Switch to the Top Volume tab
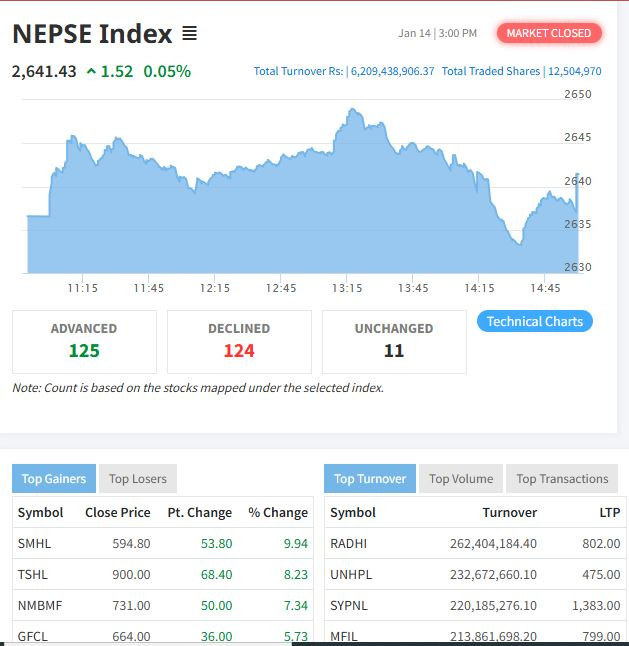The image size is (629, 646). 461,479
